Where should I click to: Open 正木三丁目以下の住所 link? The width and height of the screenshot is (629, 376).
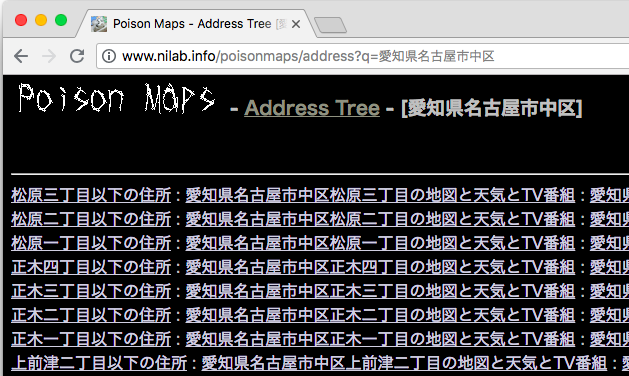pyautogui.click(x=91, y=291)
